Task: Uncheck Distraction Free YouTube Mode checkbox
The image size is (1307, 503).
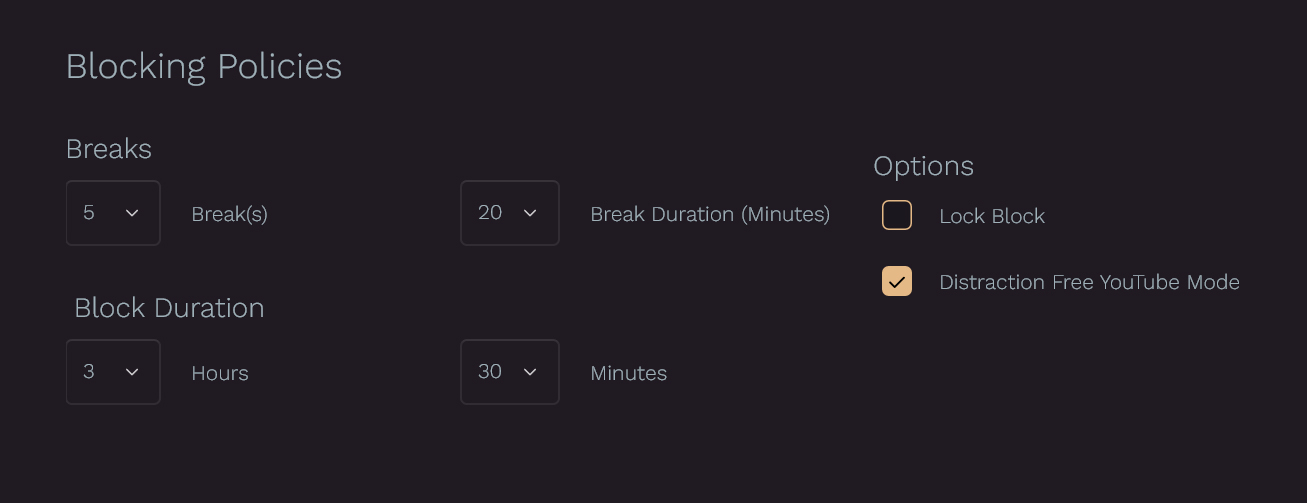Action: click(x=897, y=281)
